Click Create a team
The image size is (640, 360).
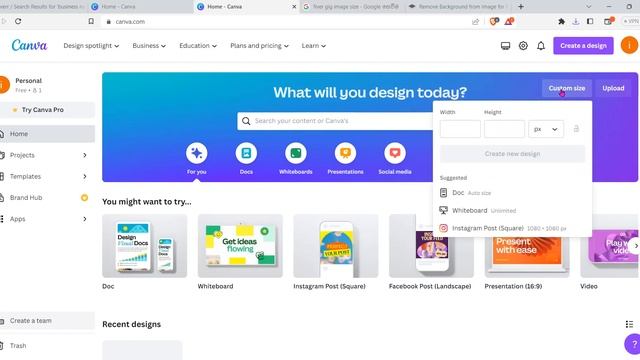click(47, 321)
